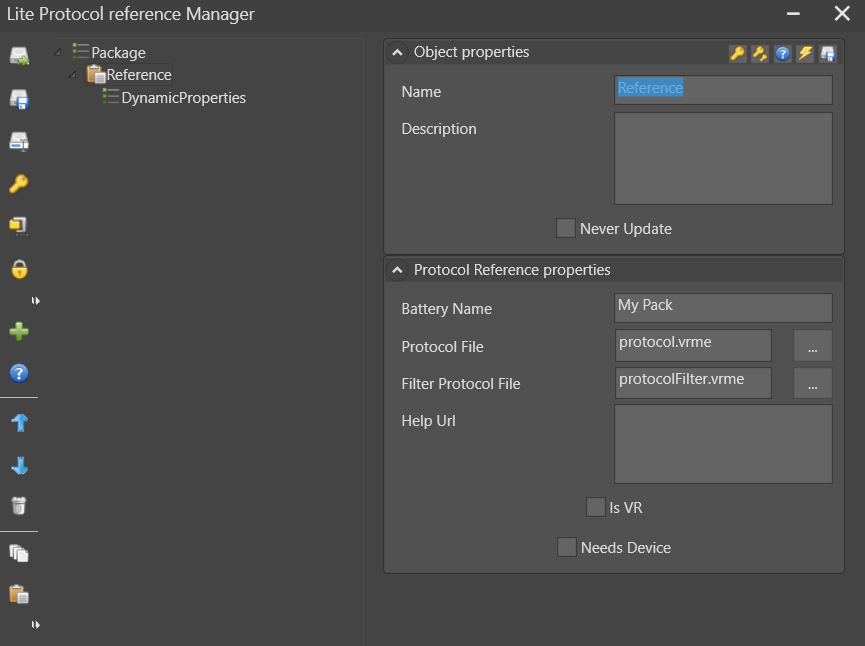Click the clipboard paste icon in sidebar
The height and width of the screenshot is (646, 865).
click(19, 594)
